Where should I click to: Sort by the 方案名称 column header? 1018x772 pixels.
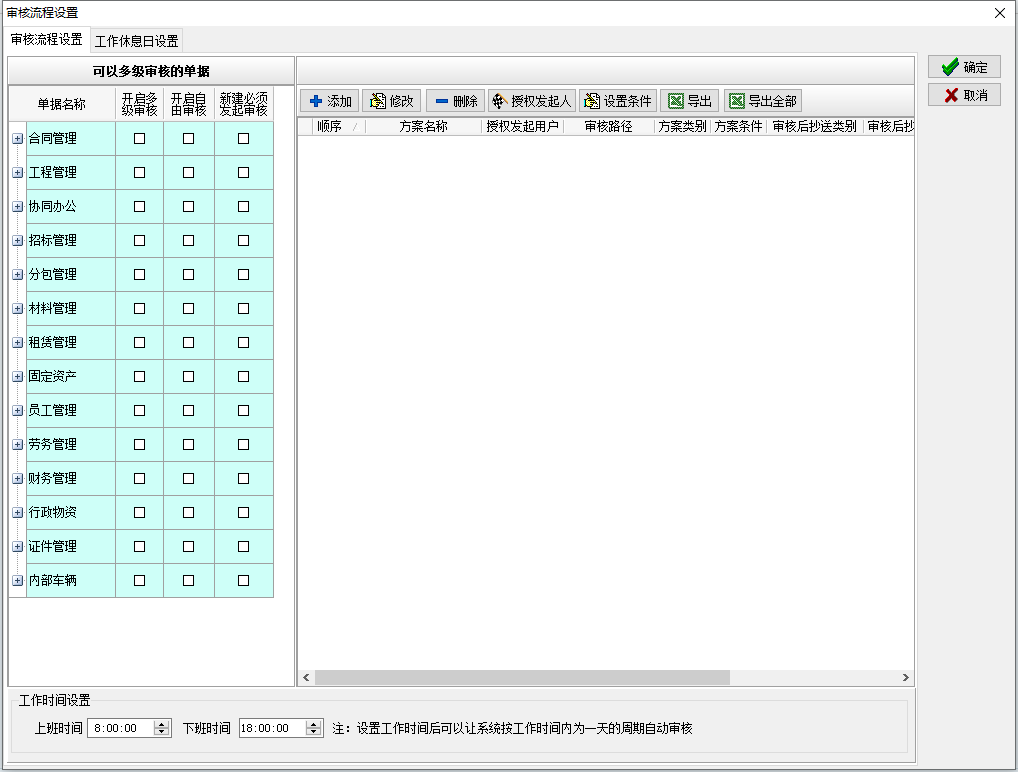tap(423, 127)
